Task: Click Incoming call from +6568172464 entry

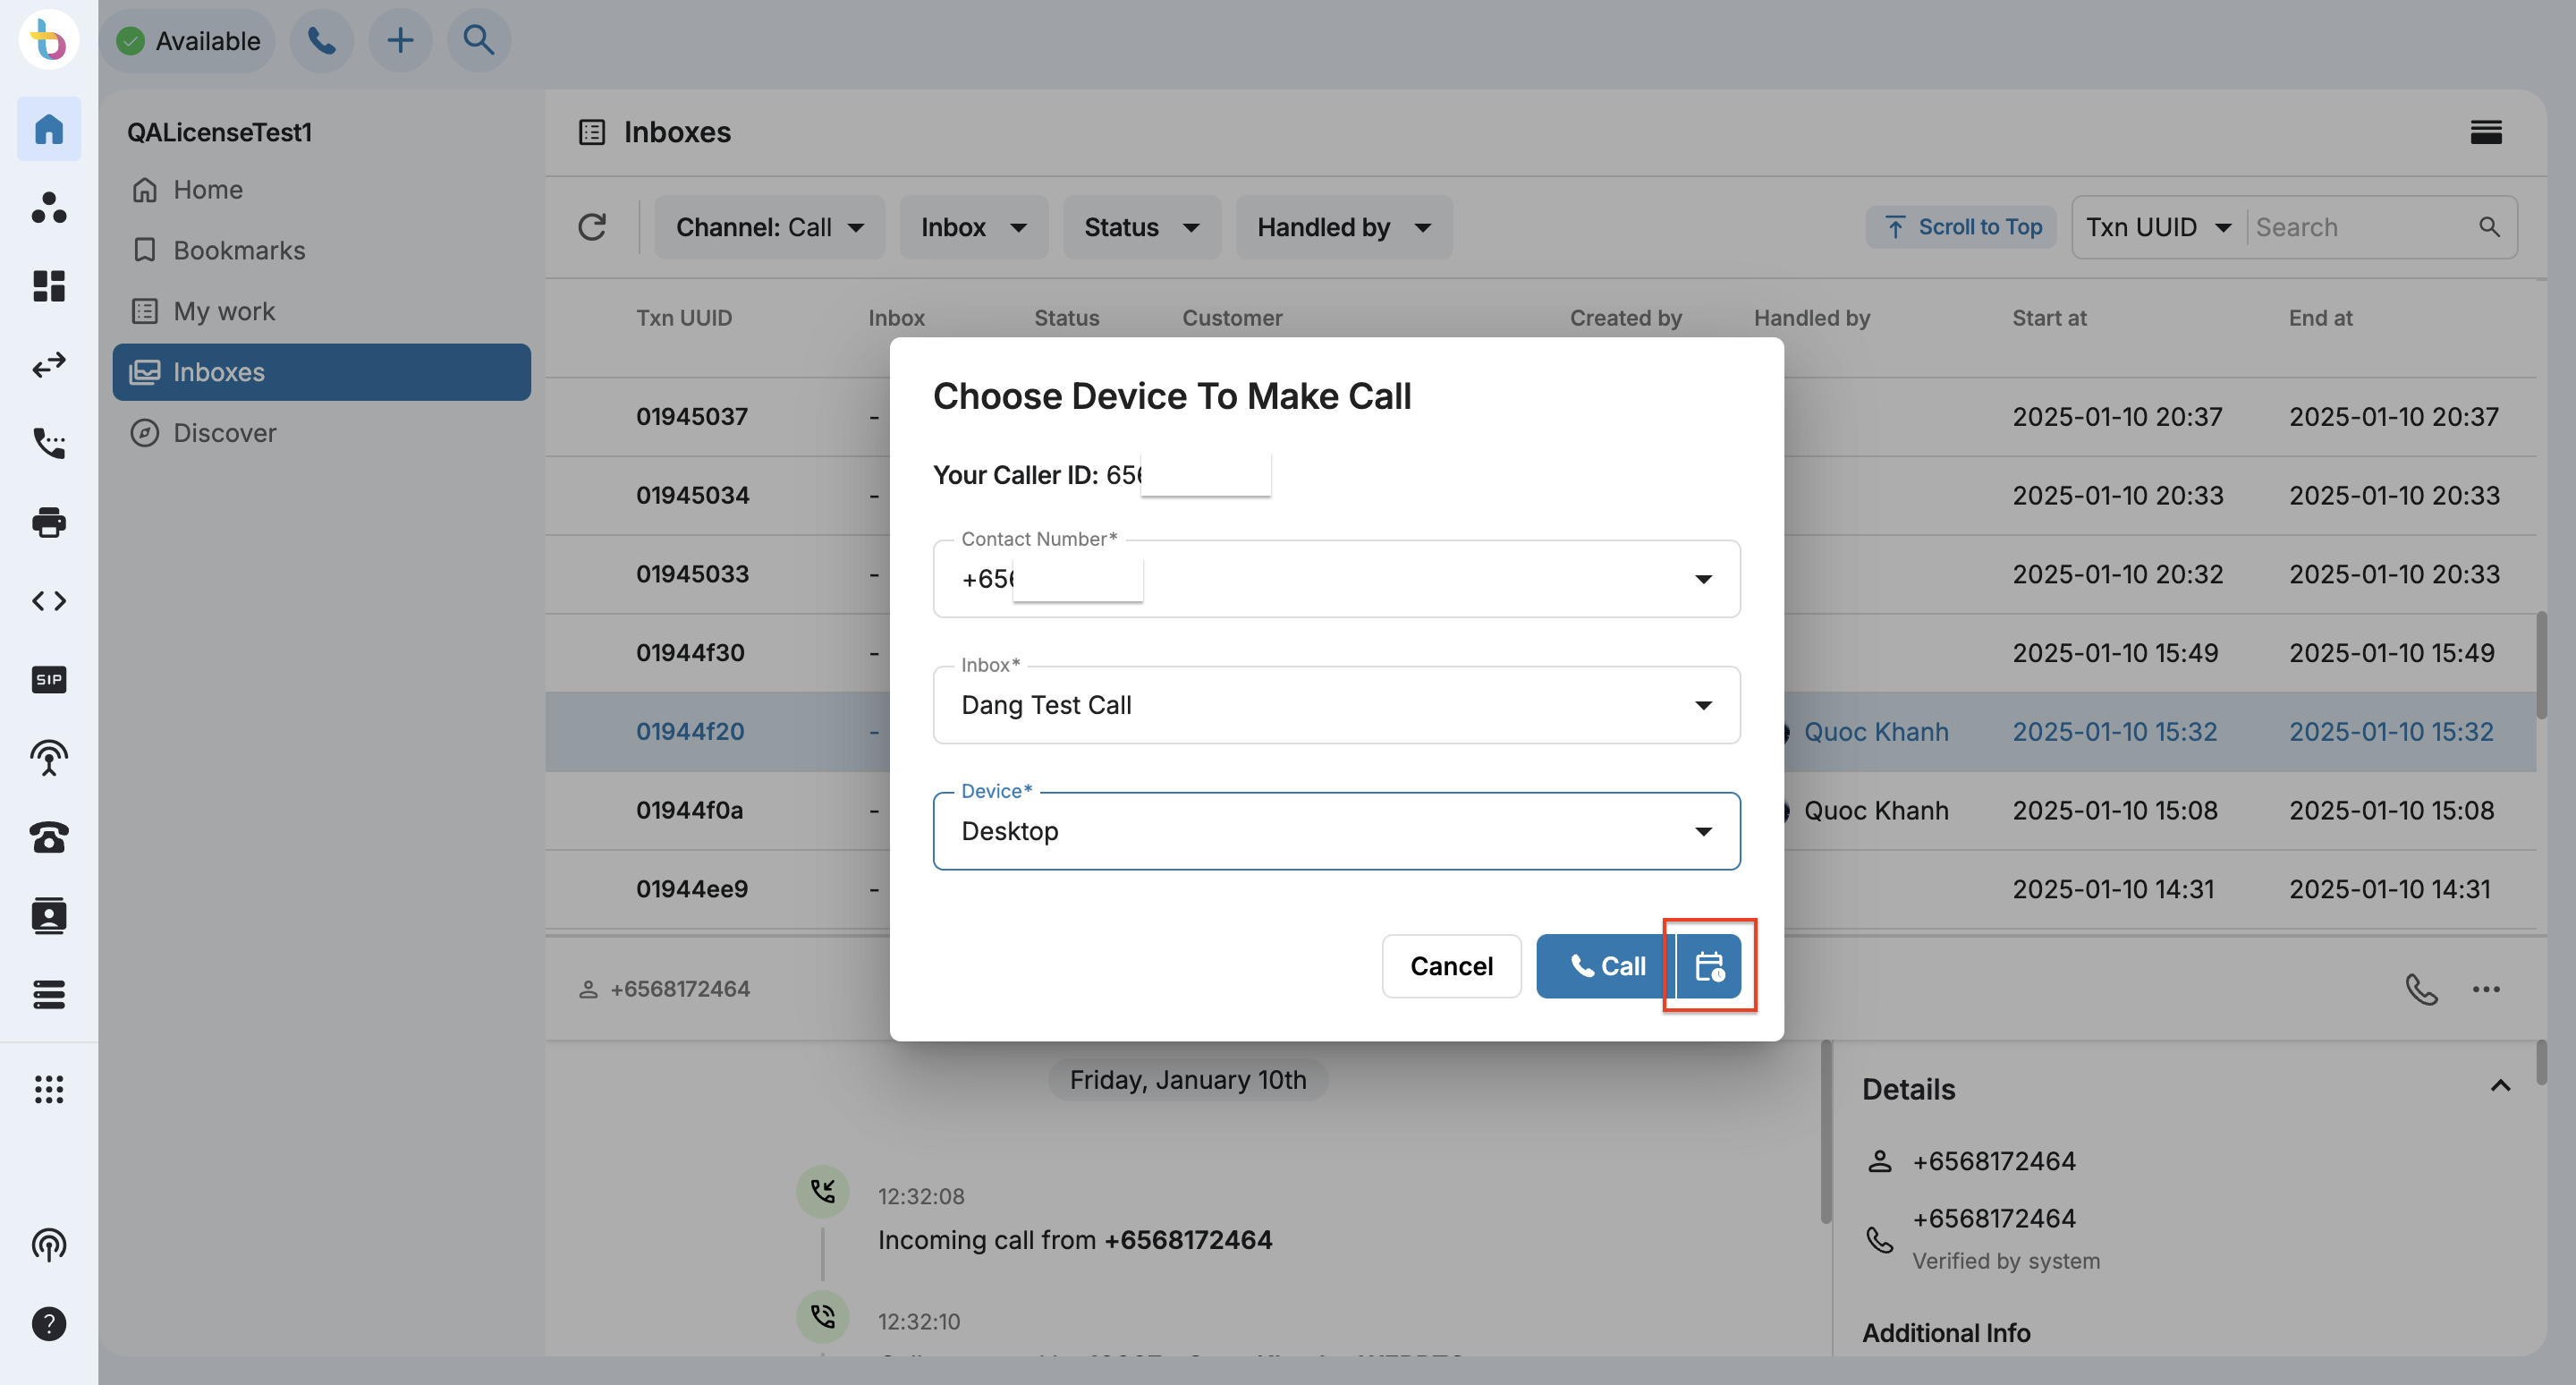Action: tap(1074, 1240)
